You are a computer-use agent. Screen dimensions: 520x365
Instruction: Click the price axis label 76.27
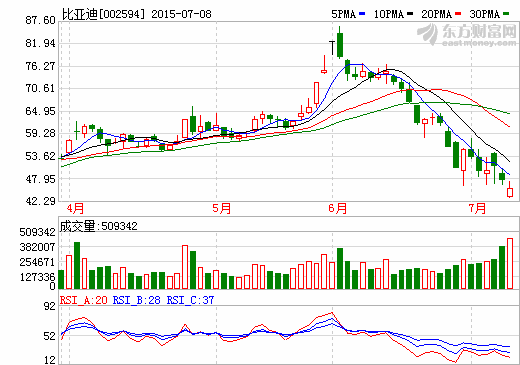[x=40, y=66]
